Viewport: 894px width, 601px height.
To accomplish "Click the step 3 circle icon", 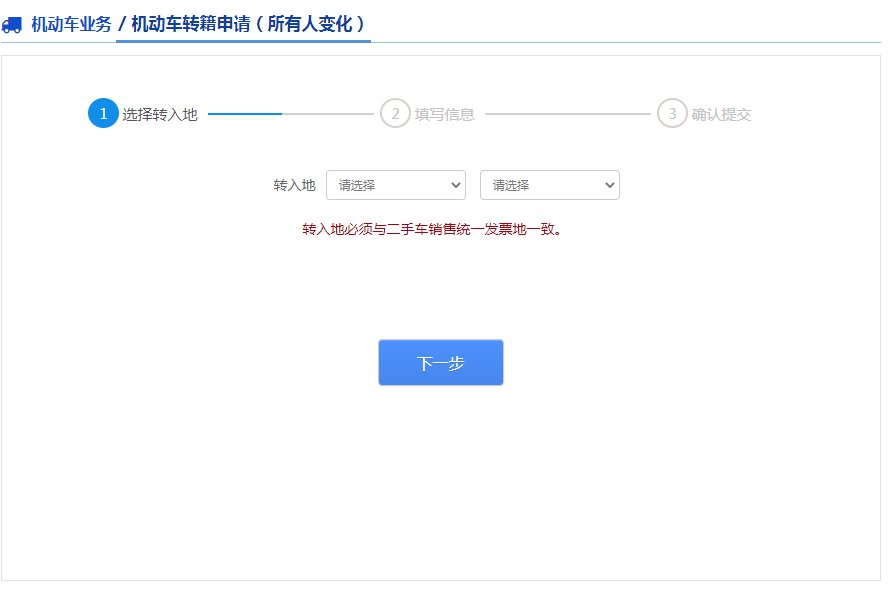I will (x=672, y=113).
